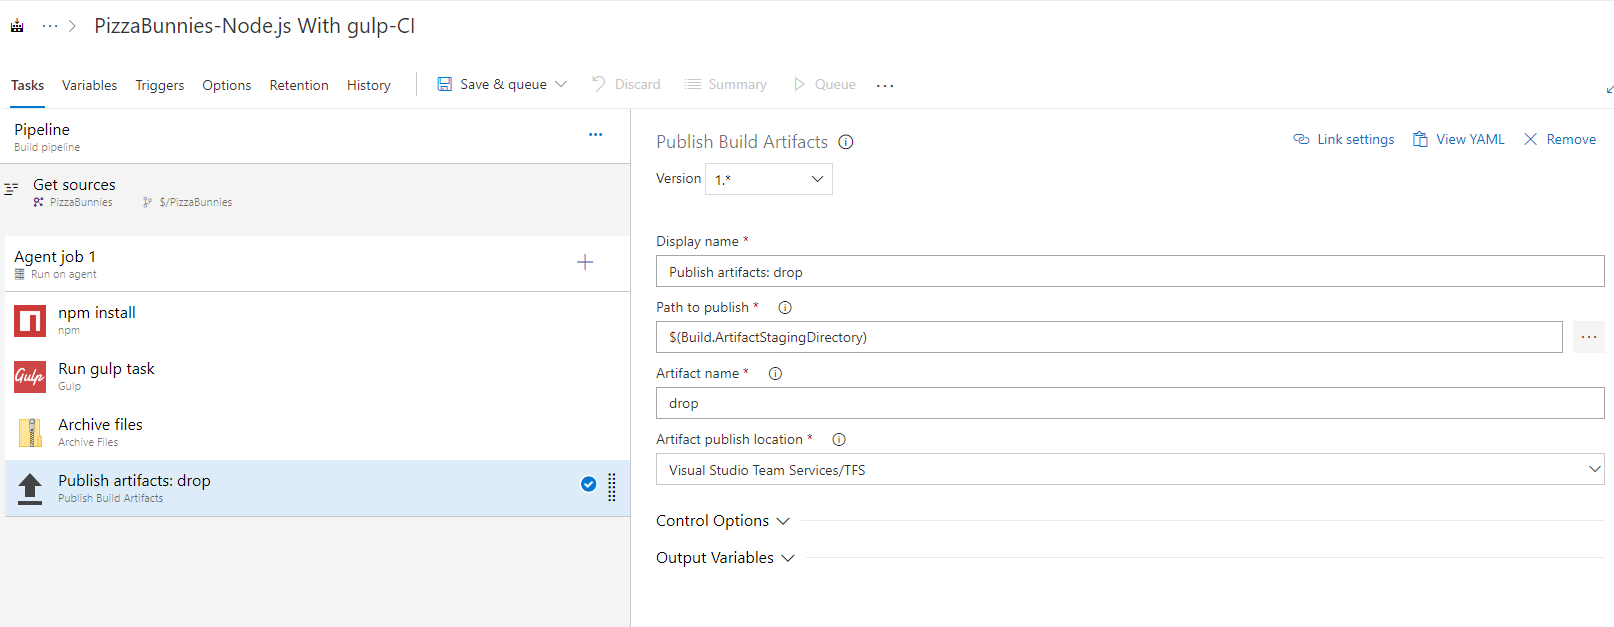Click the Summary button label
The height and width of the screenshot is (627, 1614).
738,84
